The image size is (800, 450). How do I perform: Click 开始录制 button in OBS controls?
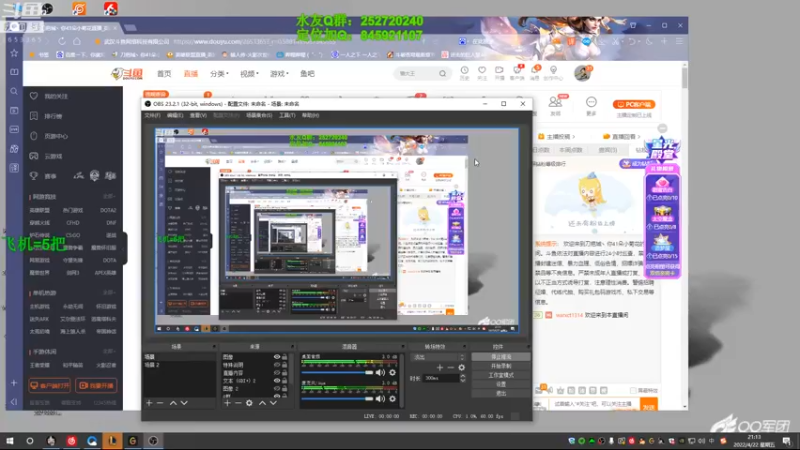point(501,366)
